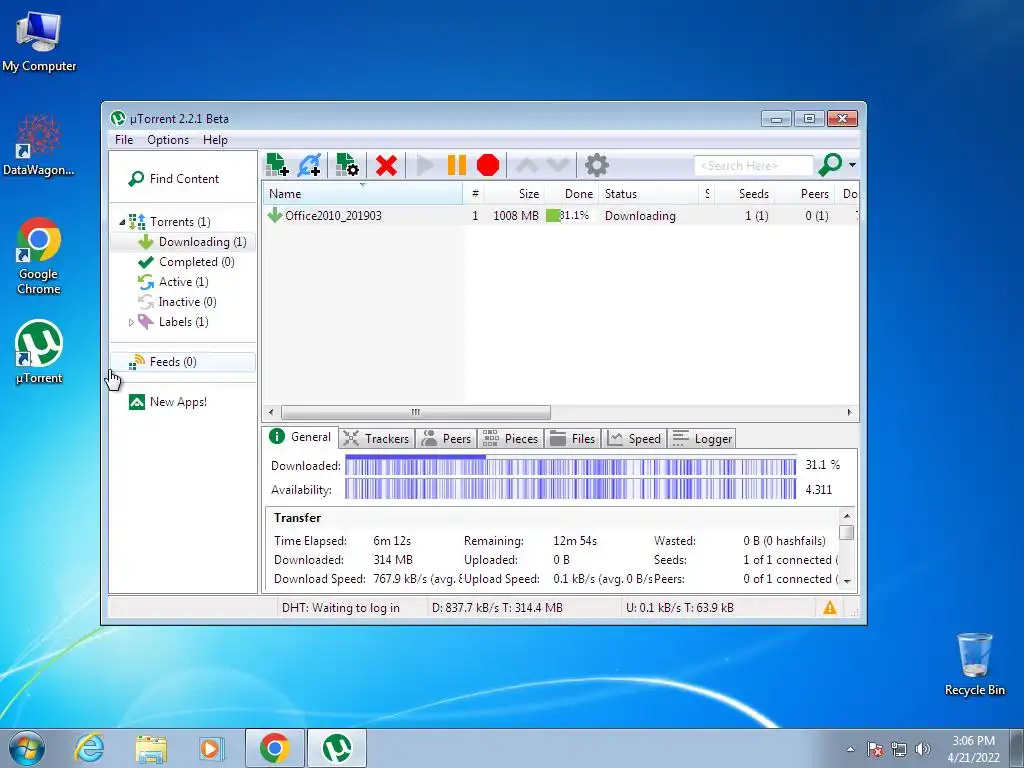Open Feeds (0) in the sidebar
The image size is (1024, 768).
tap(182, 362)
